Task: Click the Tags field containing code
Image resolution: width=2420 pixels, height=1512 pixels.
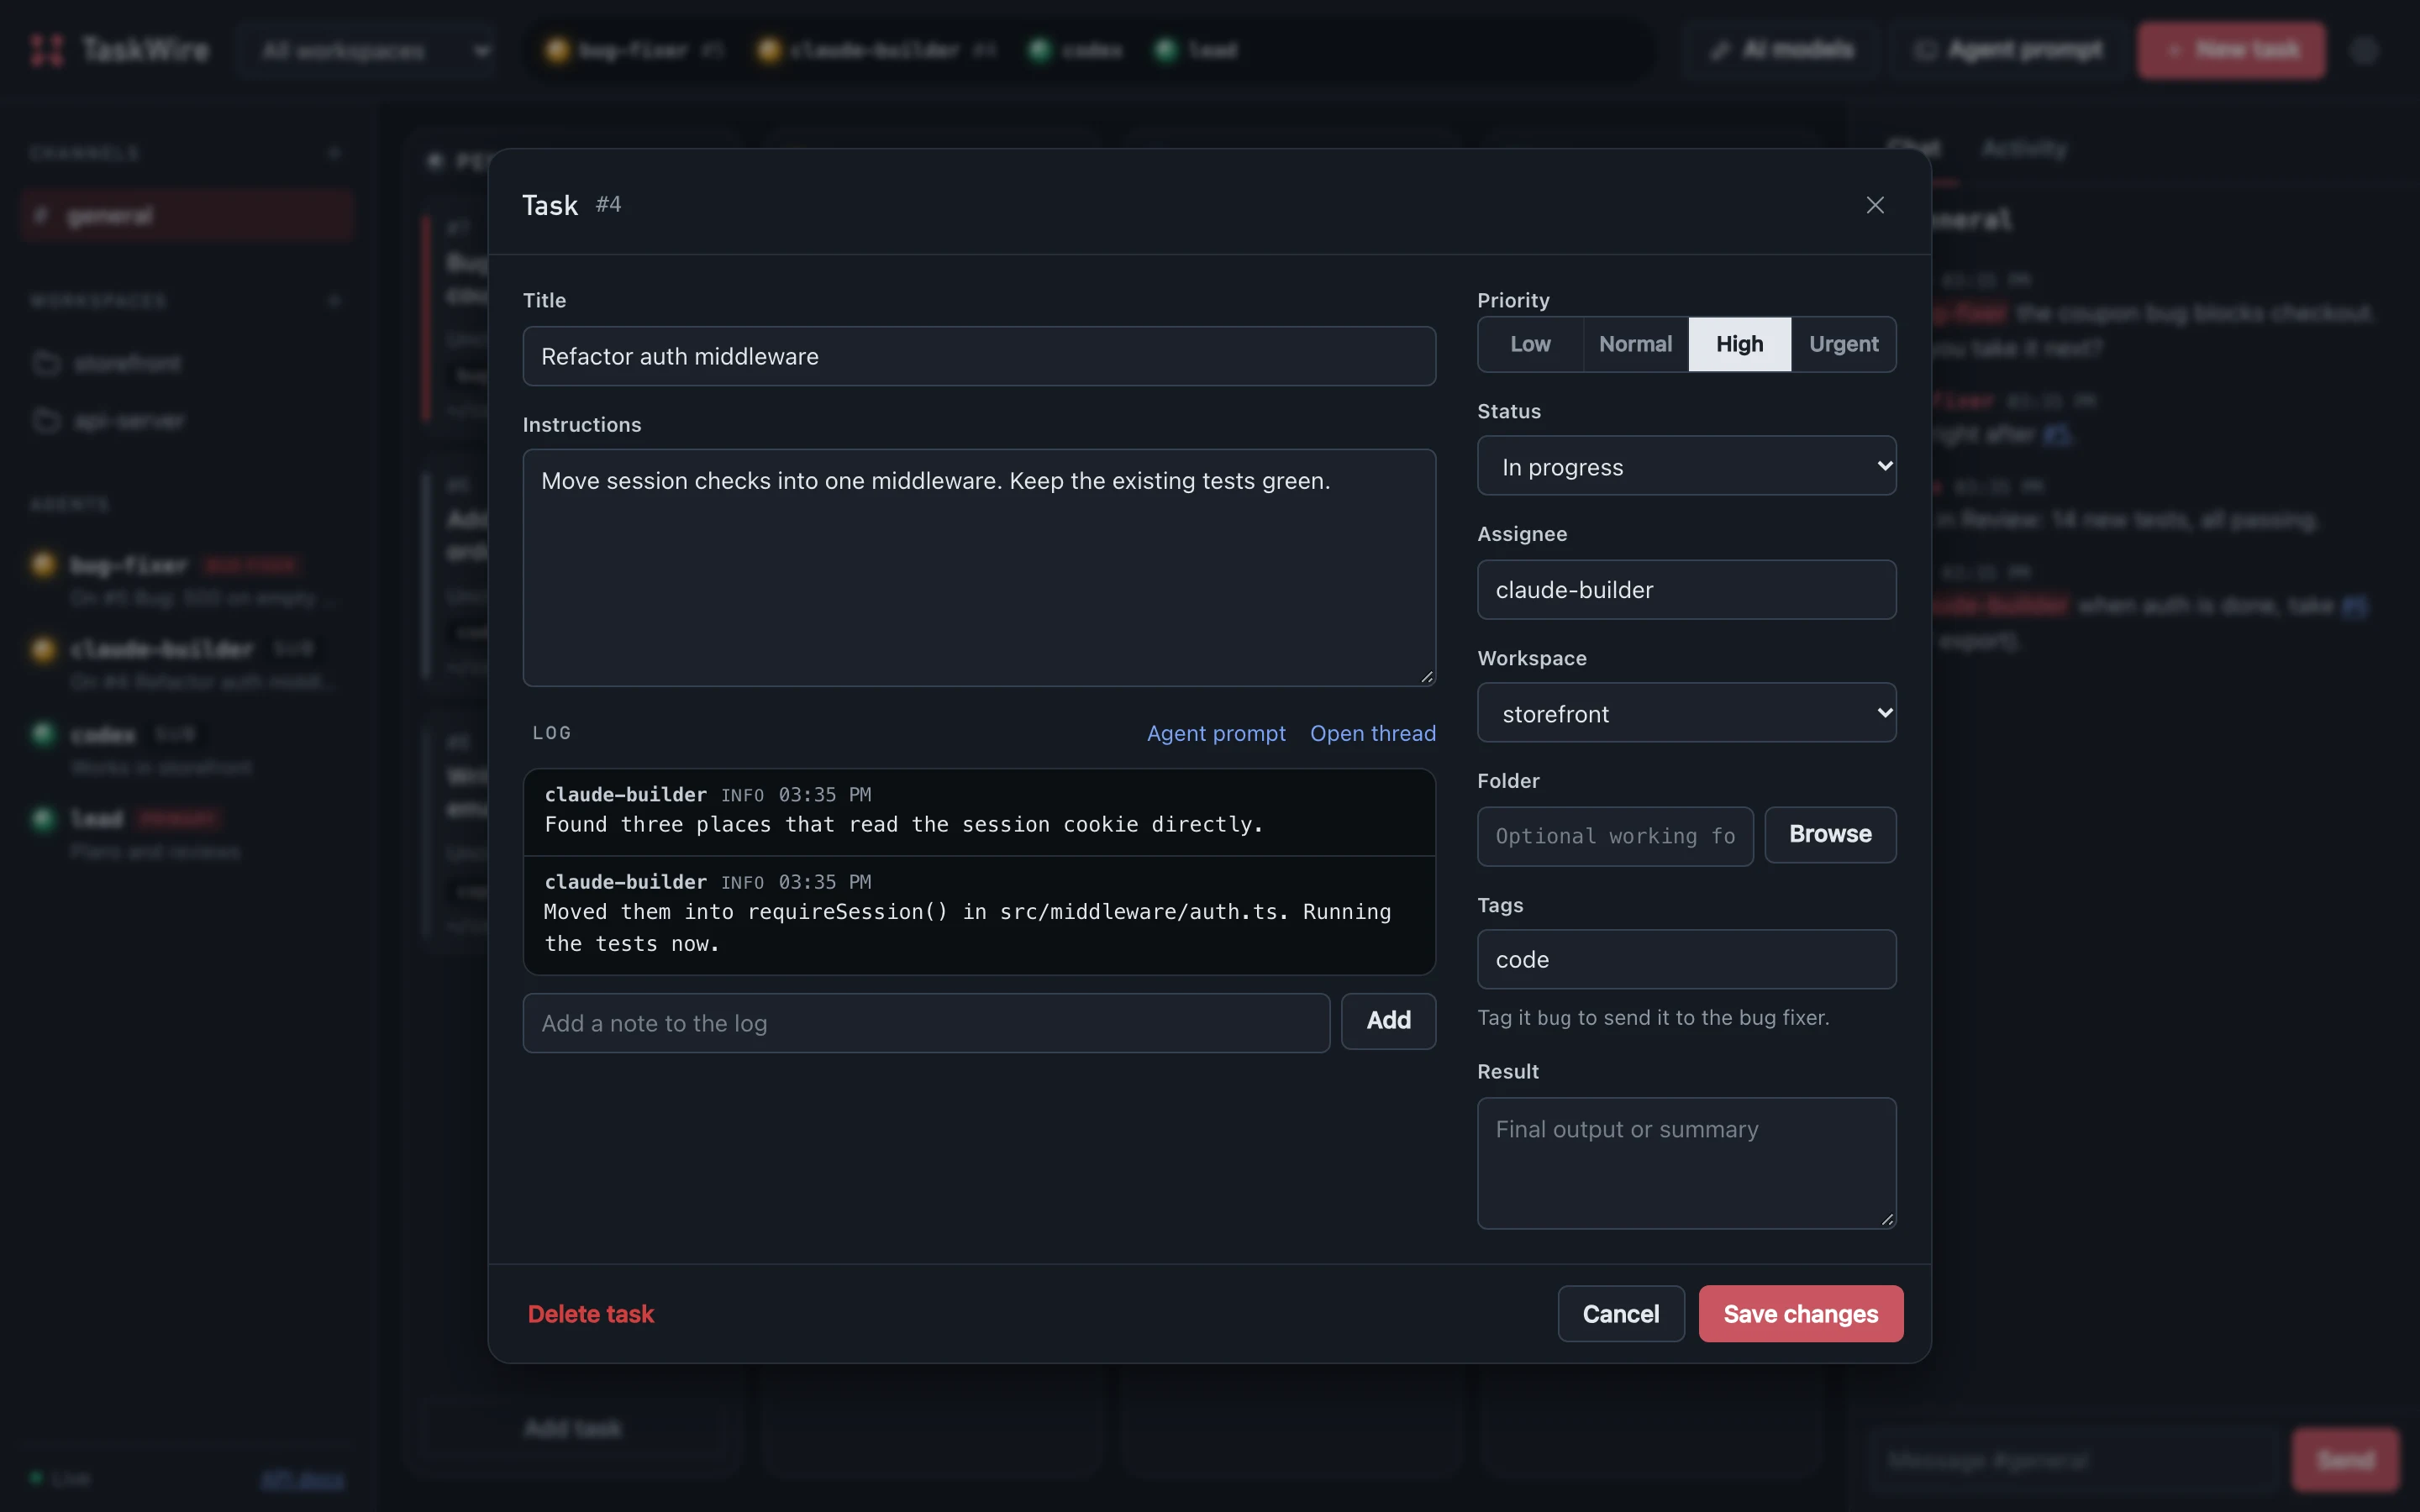Action: coord(1686,959)
